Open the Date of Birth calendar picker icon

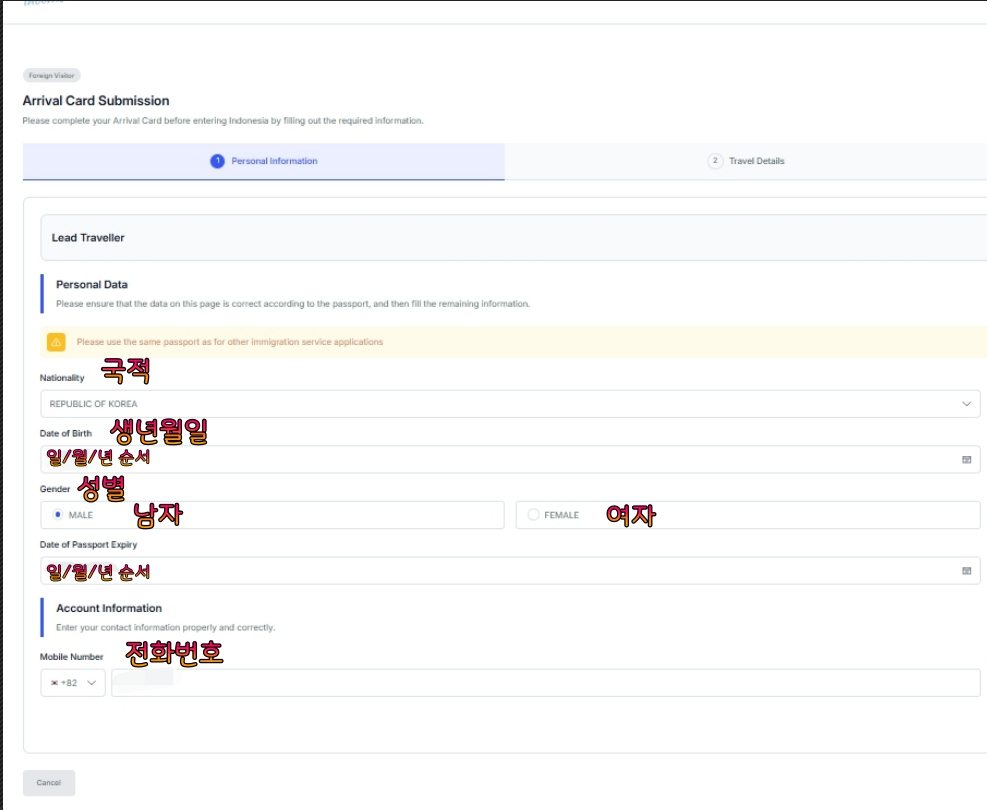click(x=966, y=459)
